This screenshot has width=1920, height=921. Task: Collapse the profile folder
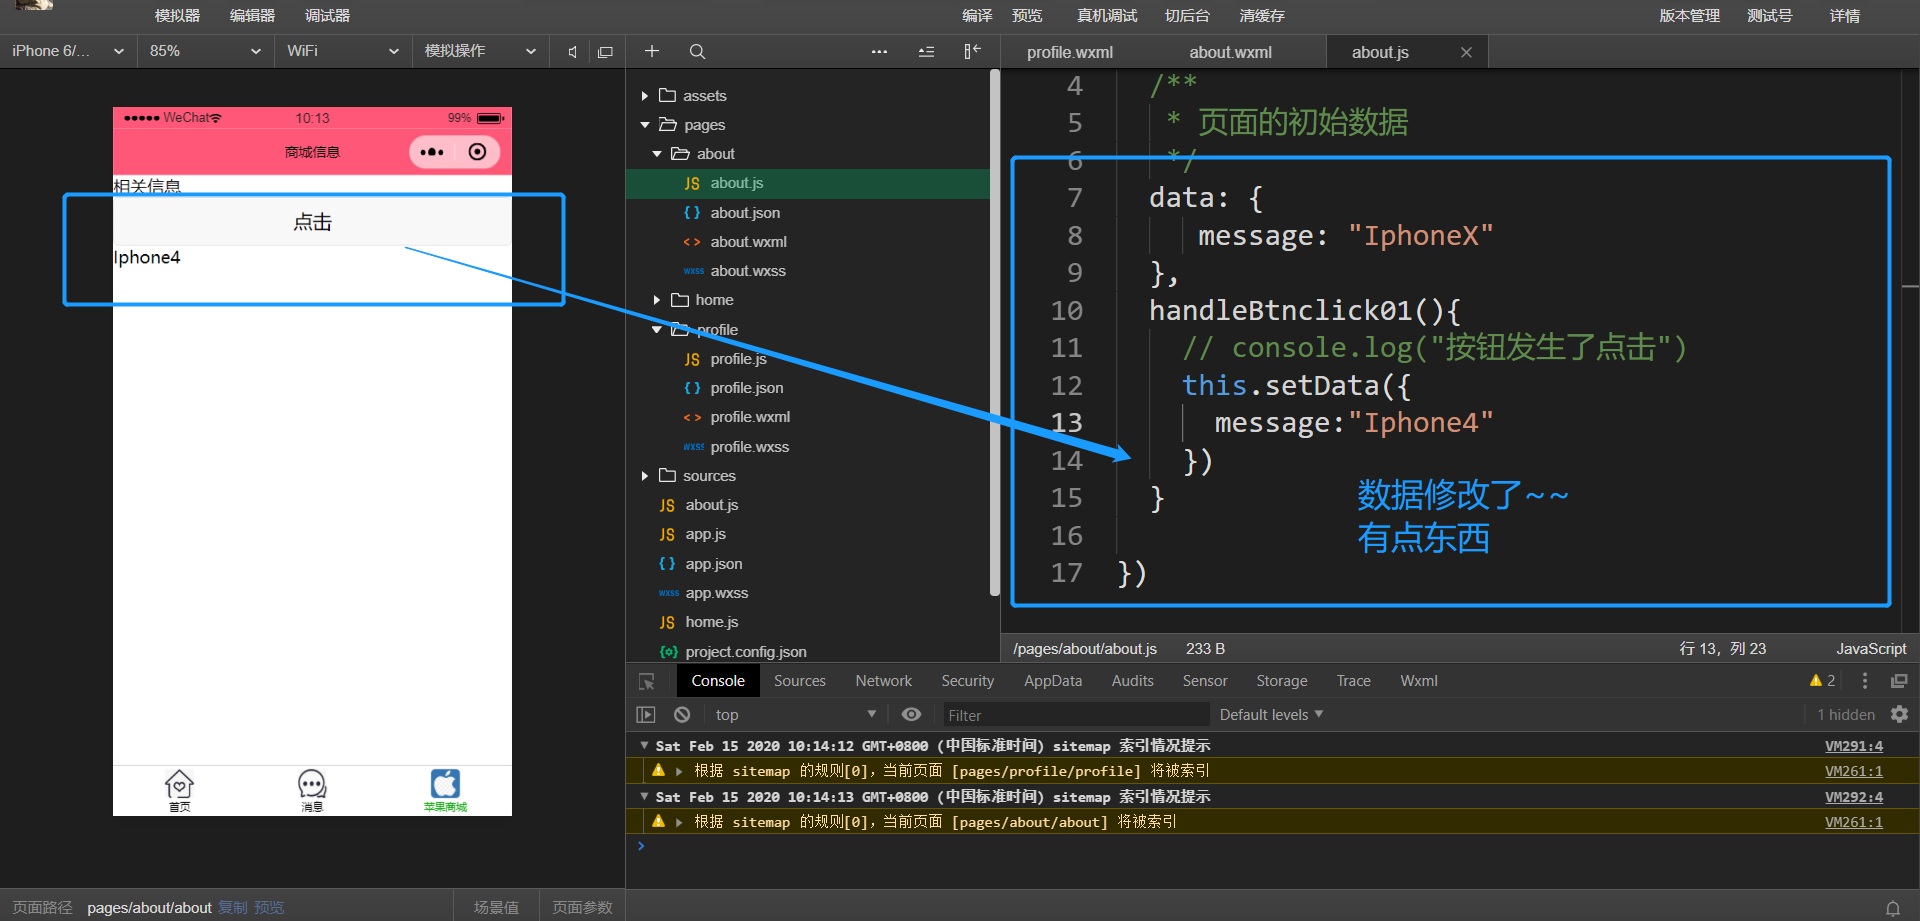coord(657,330)
